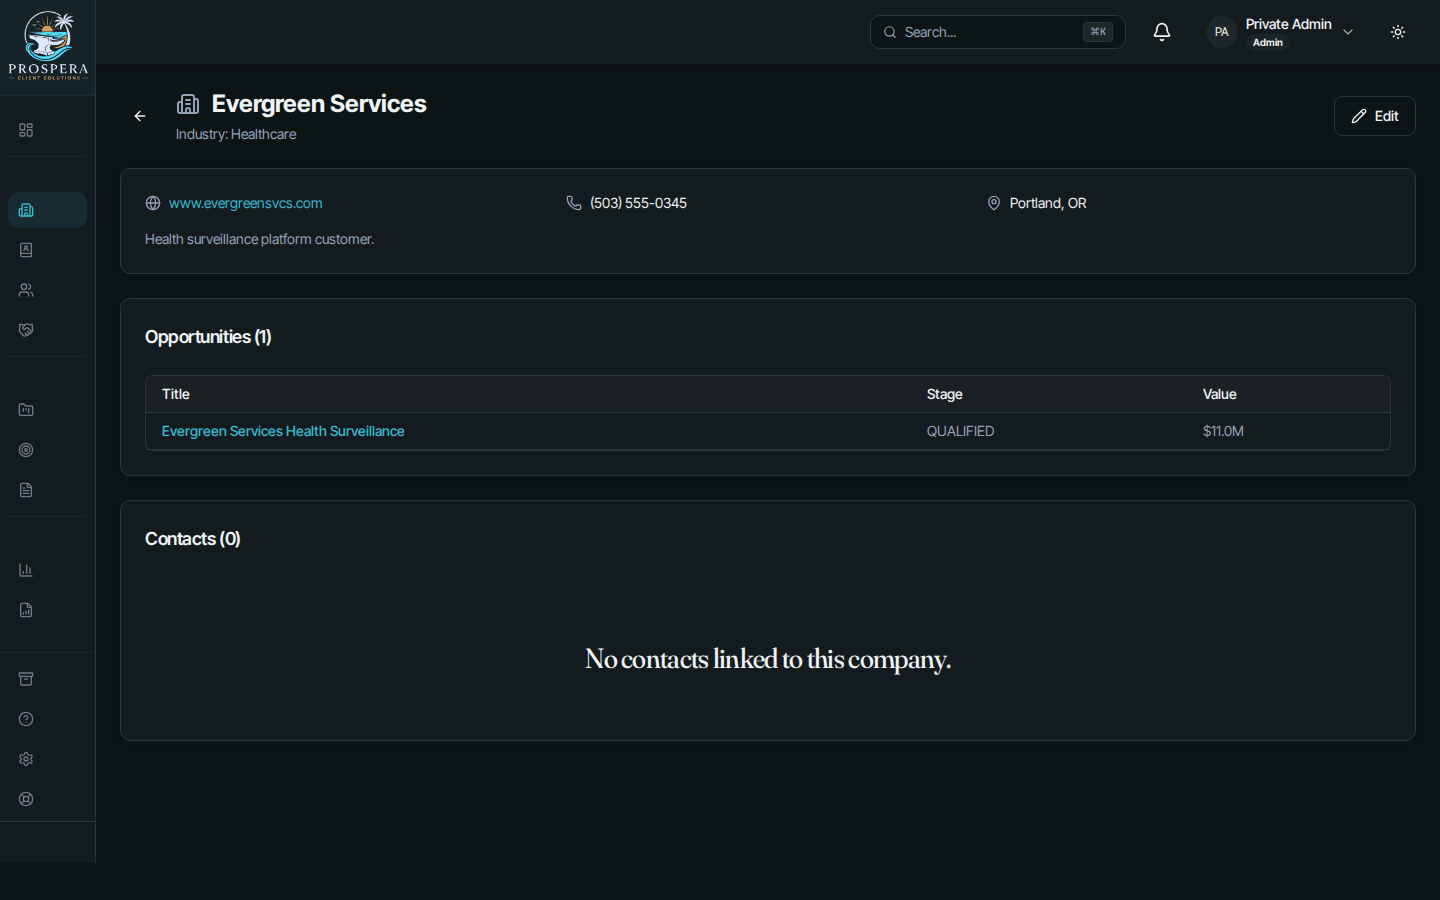
Task: Go back using the left arrow
Action: 140,116
